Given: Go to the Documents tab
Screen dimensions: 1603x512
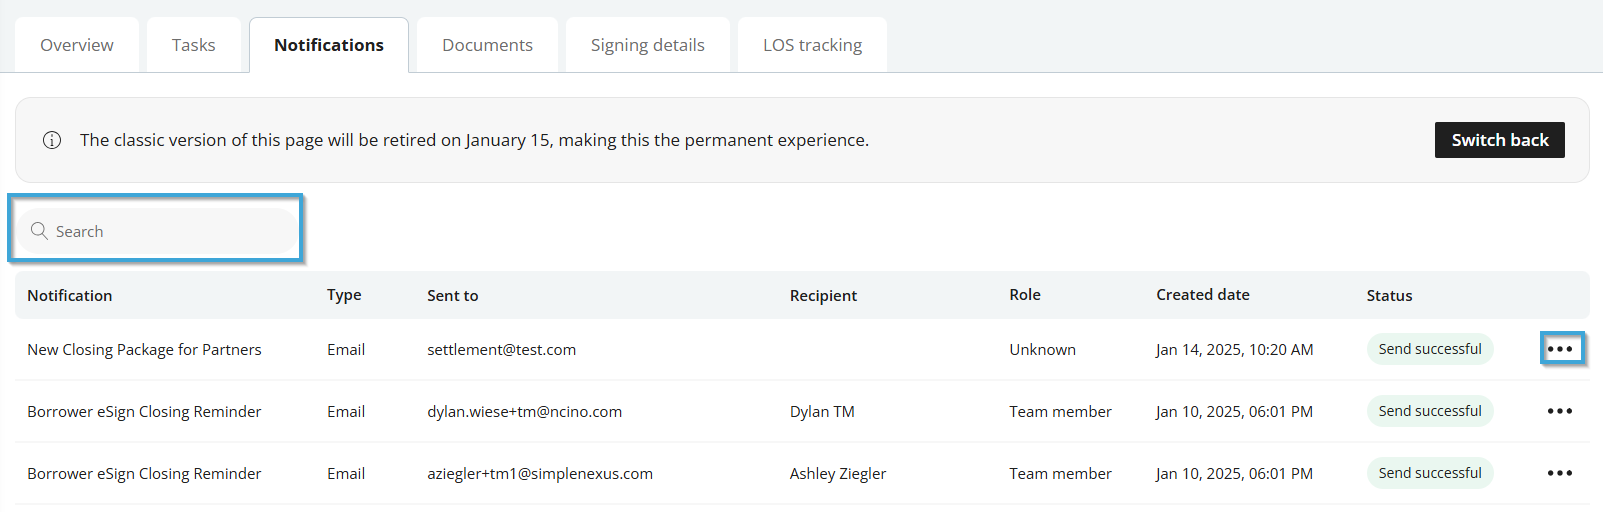Looking at the screenshot, I should coord(488,45).
